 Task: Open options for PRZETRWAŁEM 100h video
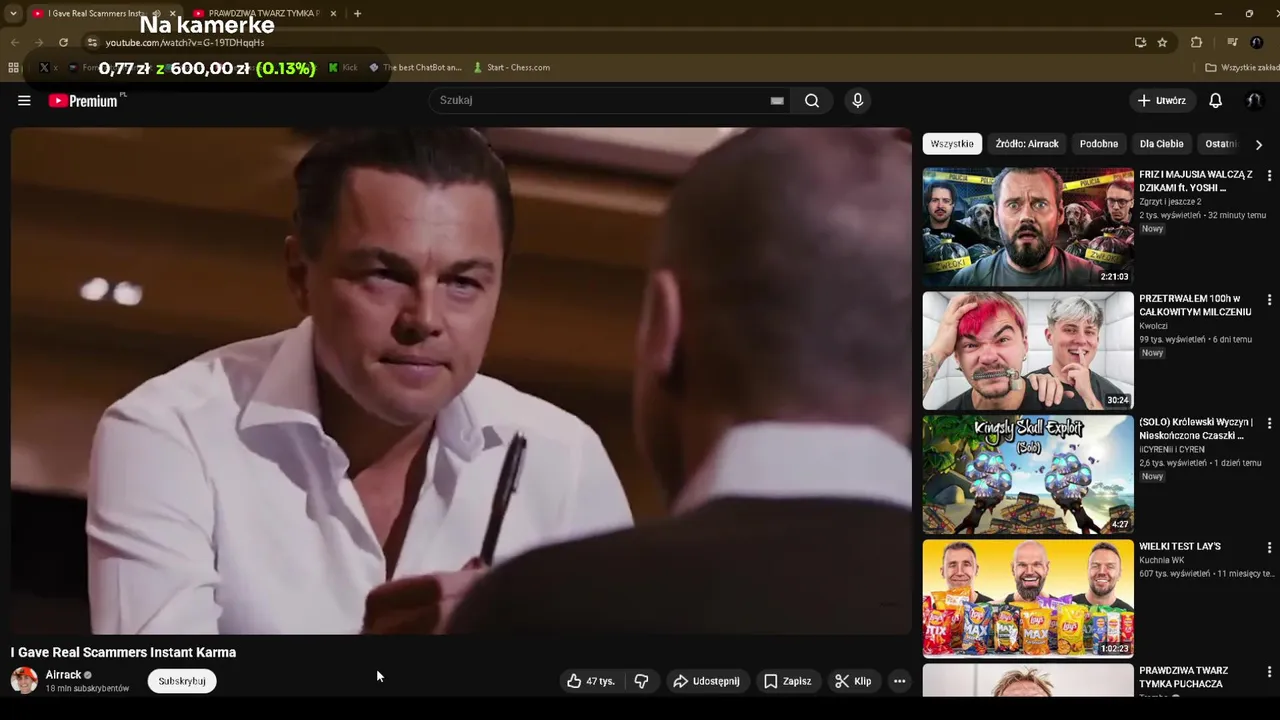1269,299
